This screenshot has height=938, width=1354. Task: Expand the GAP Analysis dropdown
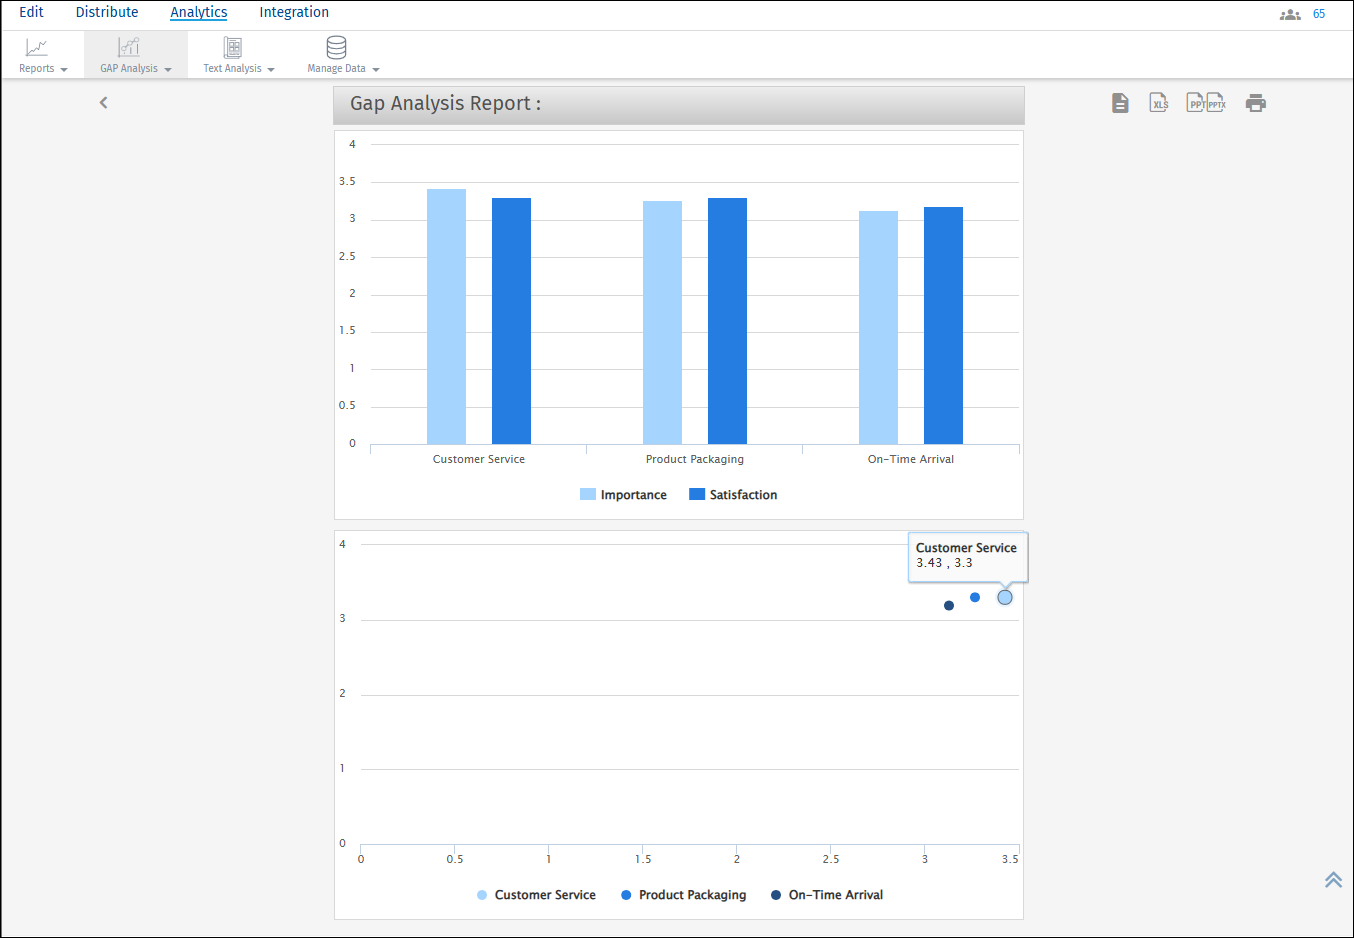tap(167, 70)
